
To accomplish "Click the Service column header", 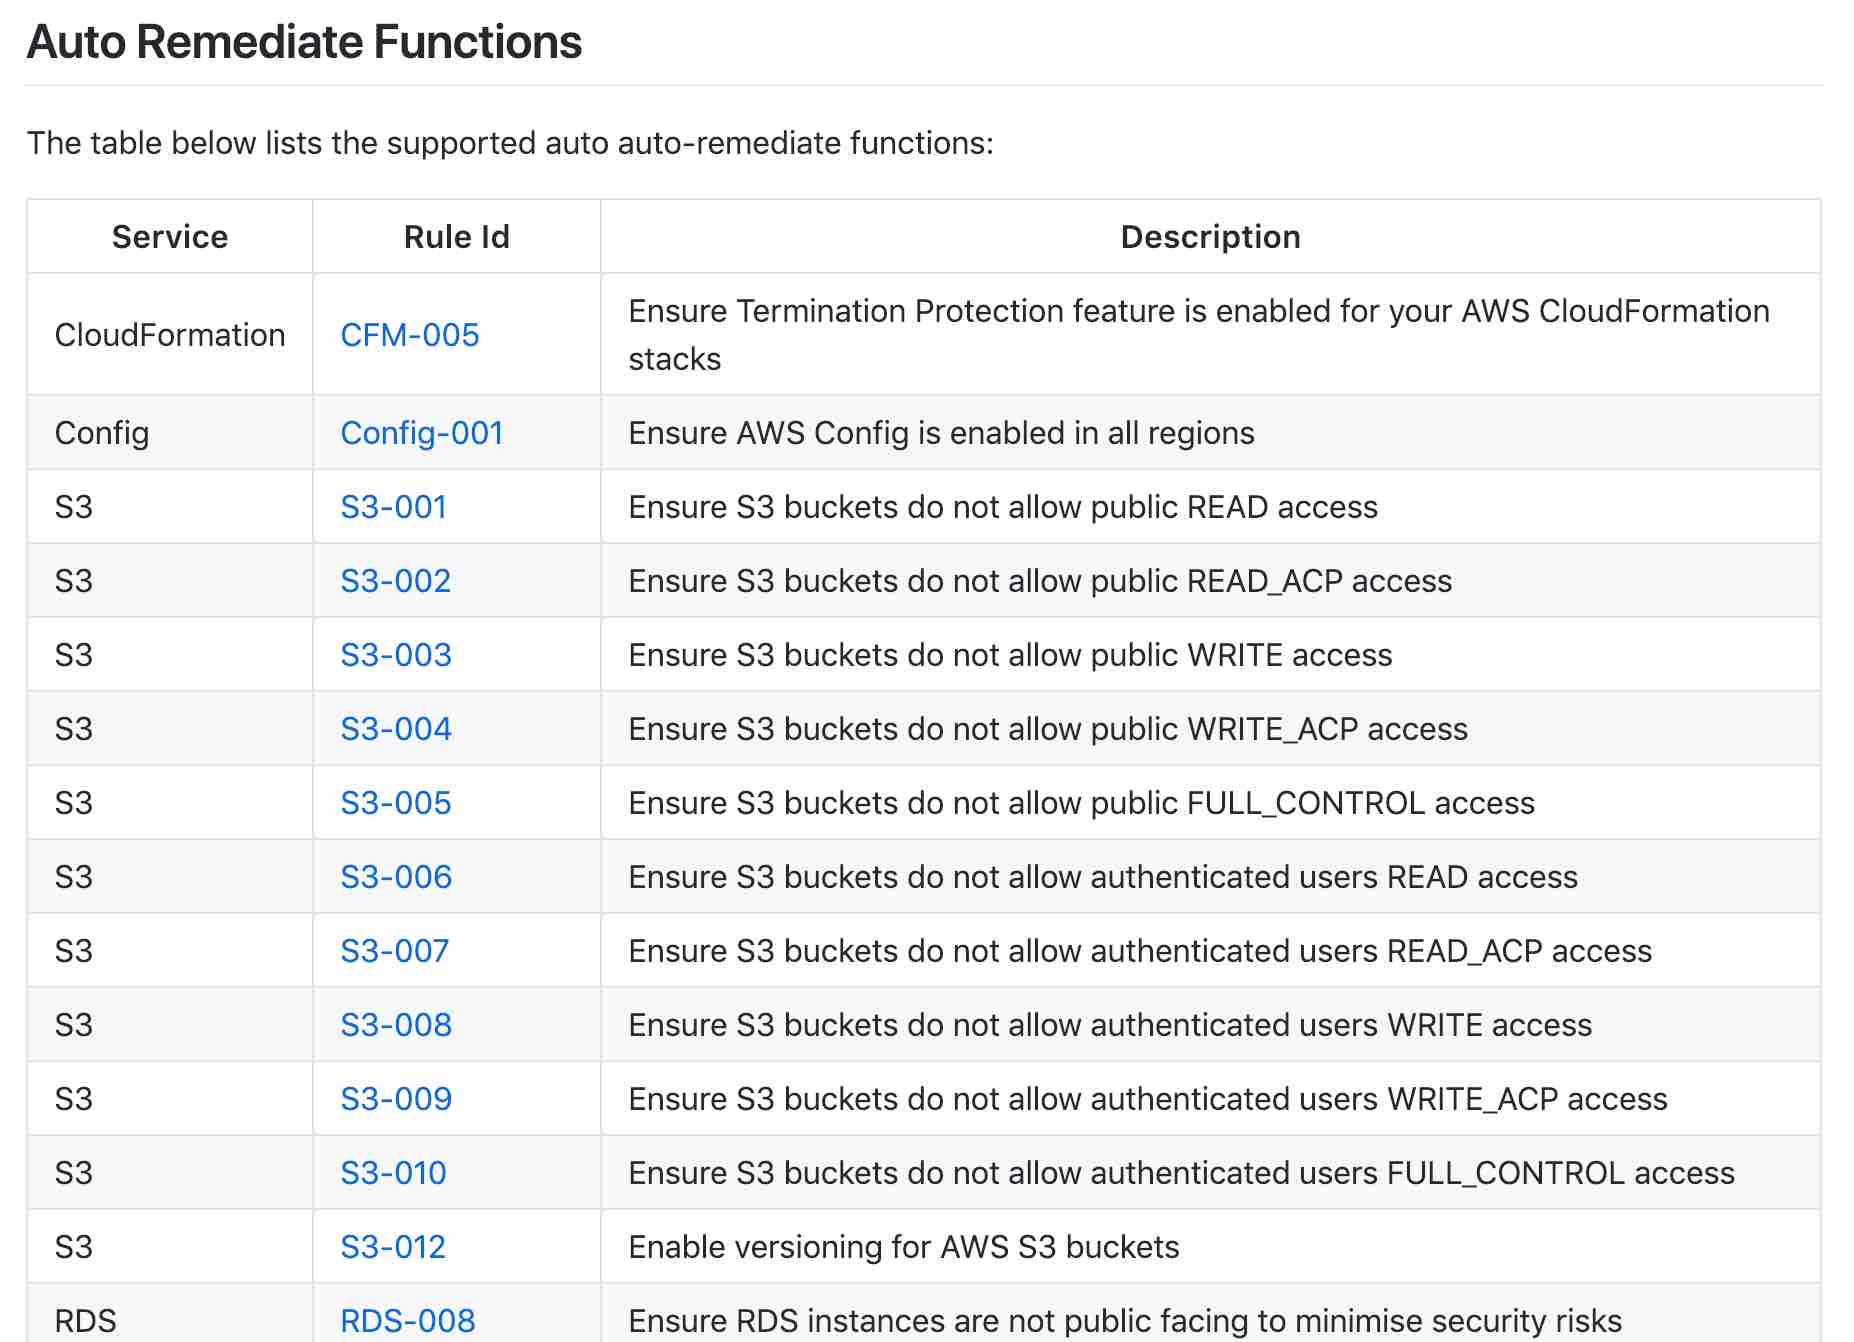I will click(x=170, y=237).
